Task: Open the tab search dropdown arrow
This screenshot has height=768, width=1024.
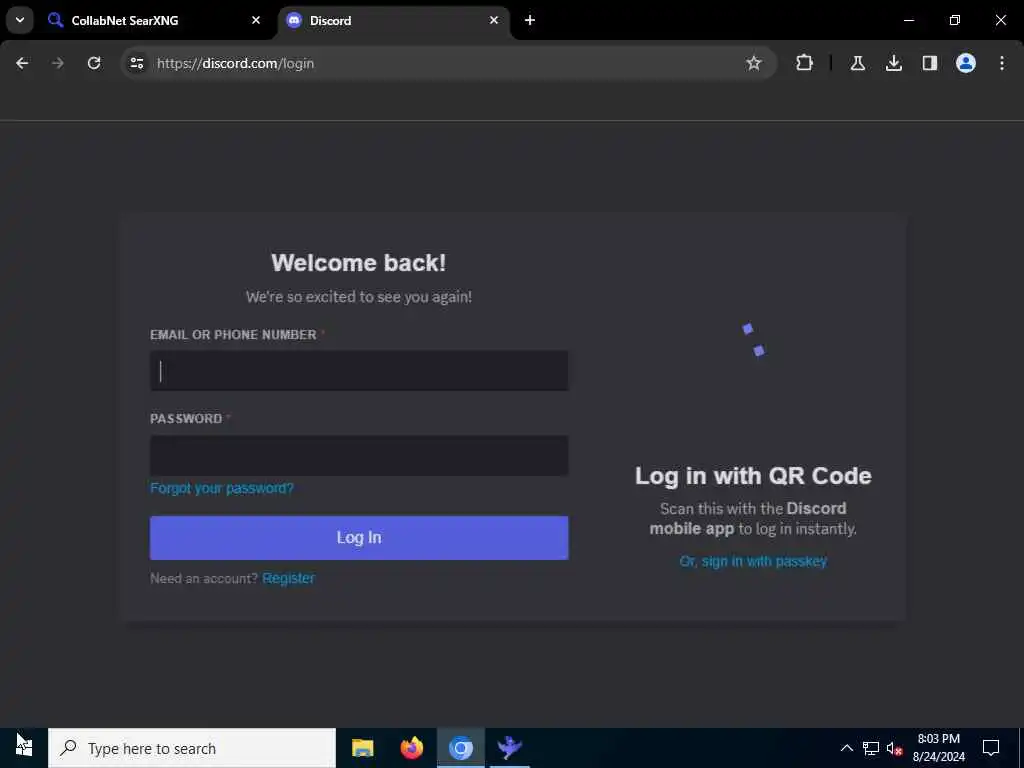Action: 20,20
